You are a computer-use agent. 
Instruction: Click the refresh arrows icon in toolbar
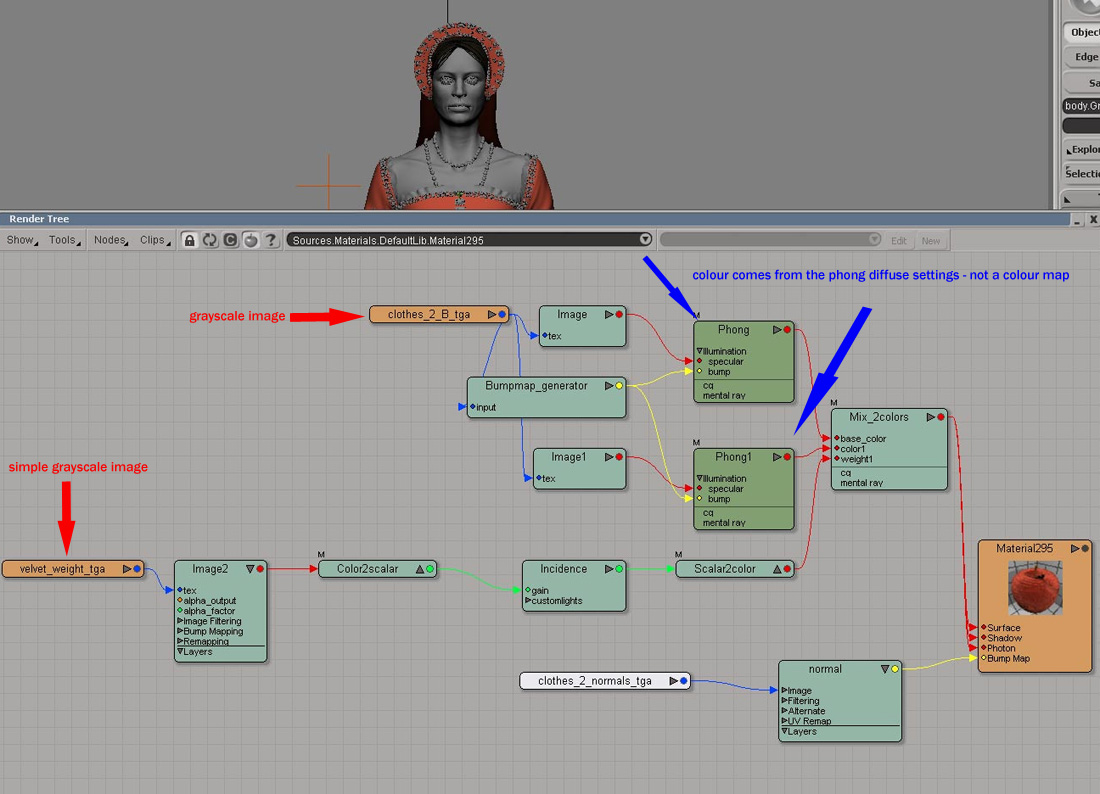pyautogui.click(x=210, y=240)
